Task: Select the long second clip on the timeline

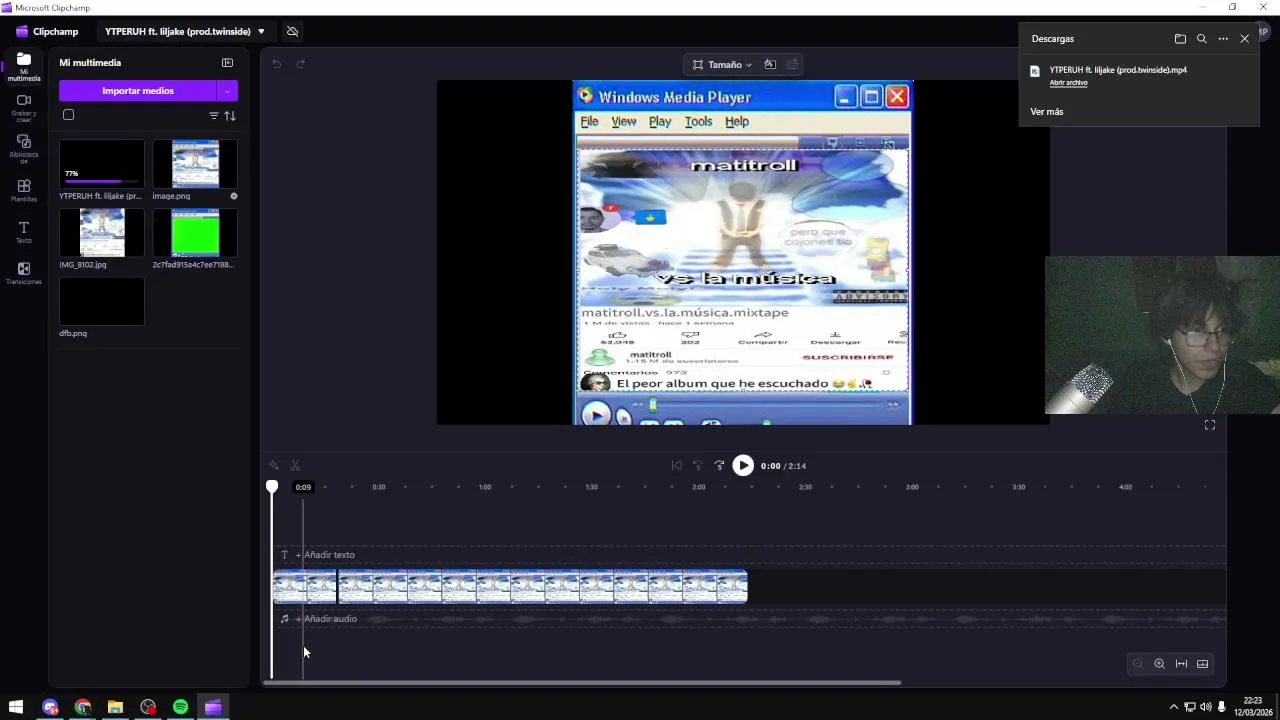Action: (543, 587)
